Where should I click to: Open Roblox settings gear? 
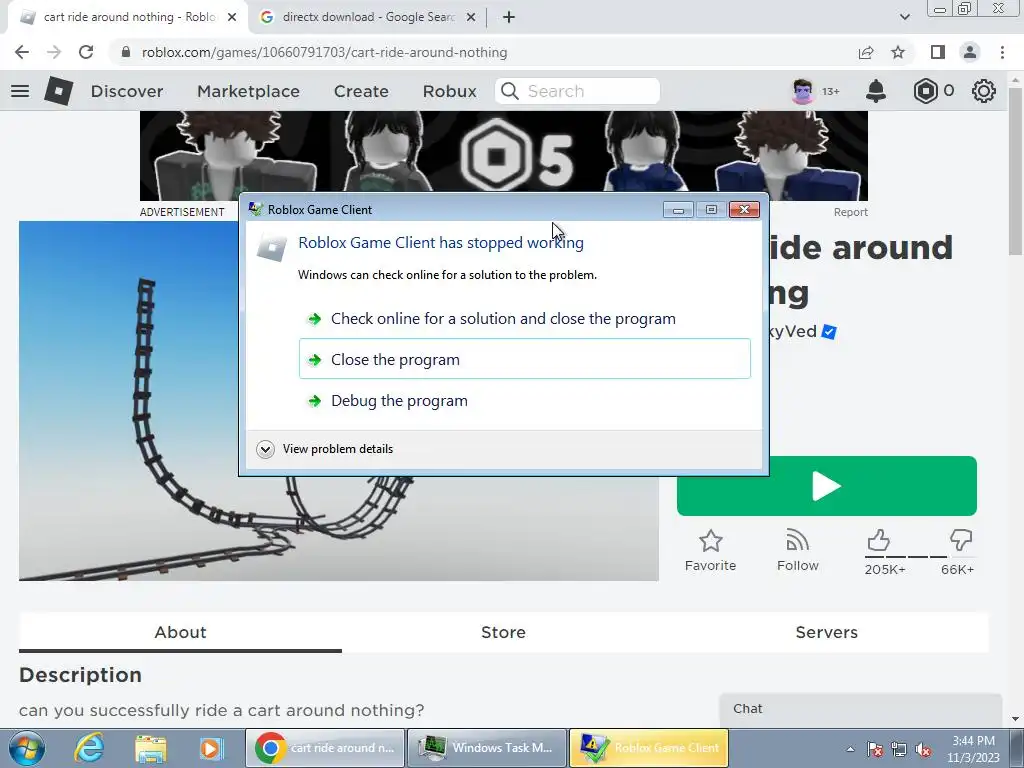click(984, 91)
